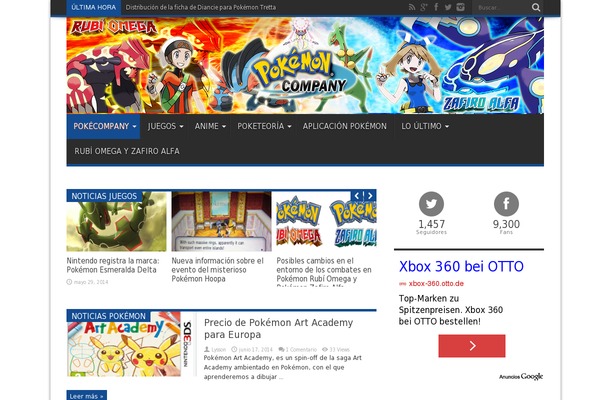
Task: Open the Última Hora headline about Diancie
Action: pyautogui.click(x=201, y=7)
